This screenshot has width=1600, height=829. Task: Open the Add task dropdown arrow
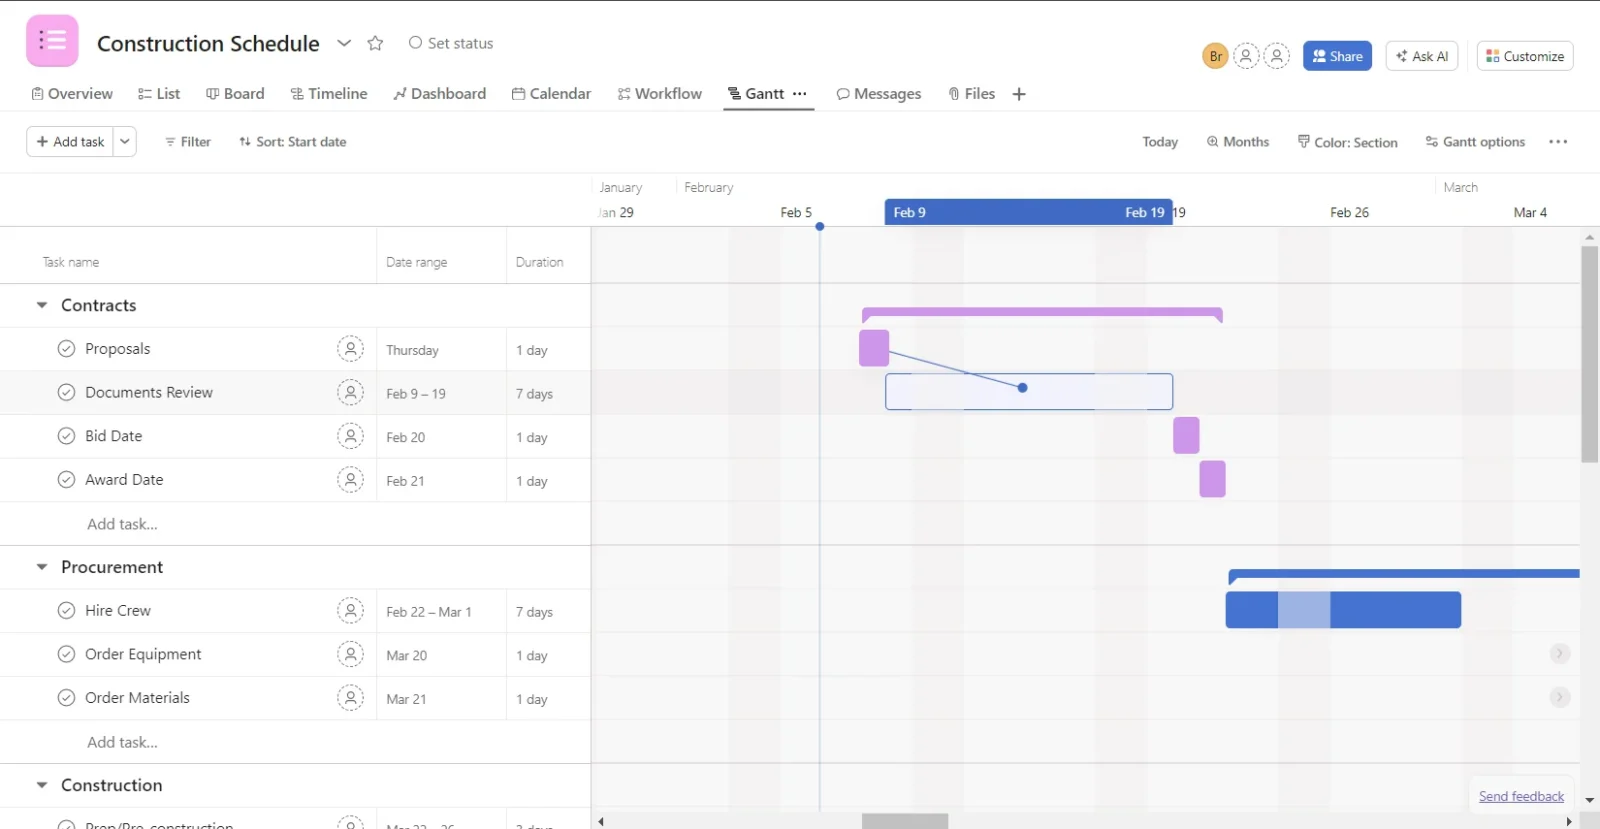(x=125, y=142)
